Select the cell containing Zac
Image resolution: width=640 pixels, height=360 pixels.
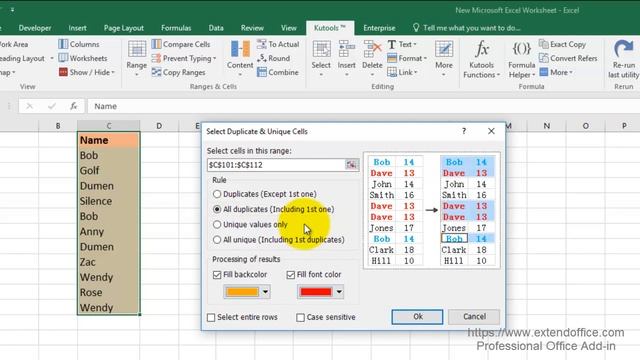coord(109,262)
